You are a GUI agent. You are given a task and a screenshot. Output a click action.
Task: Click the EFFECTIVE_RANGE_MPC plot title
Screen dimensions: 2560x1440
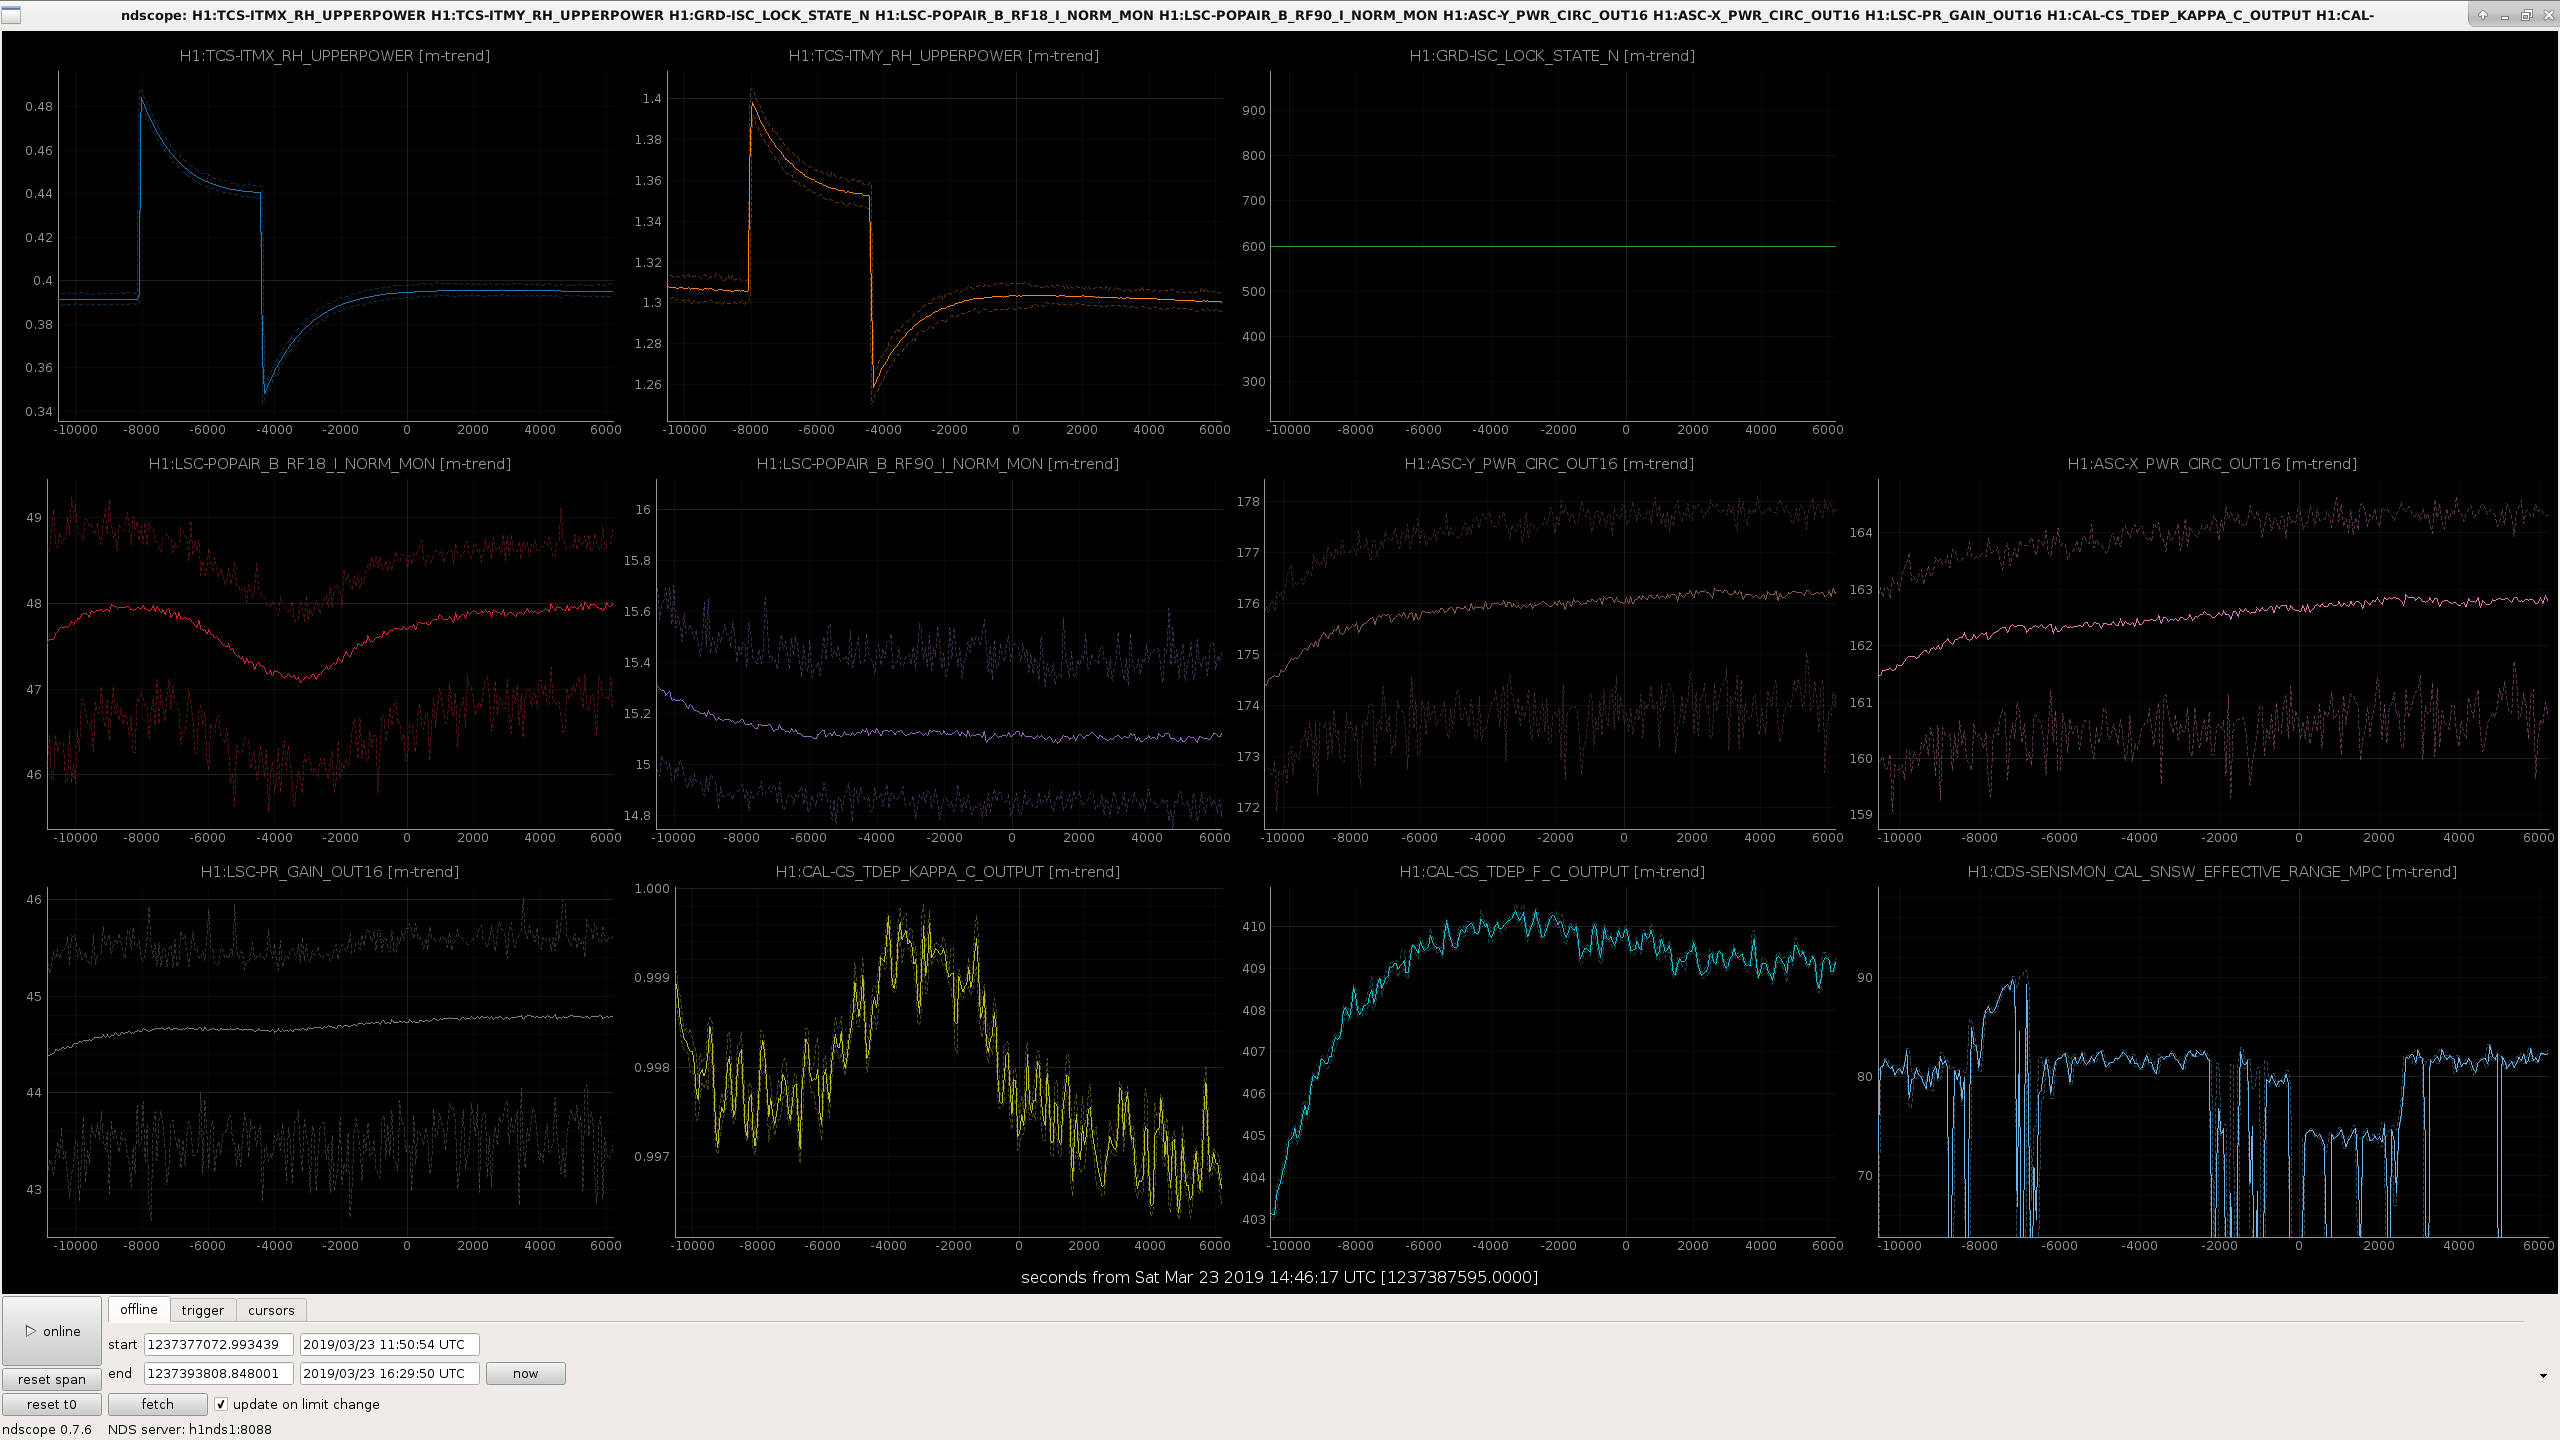click(x=2212, y=872)
